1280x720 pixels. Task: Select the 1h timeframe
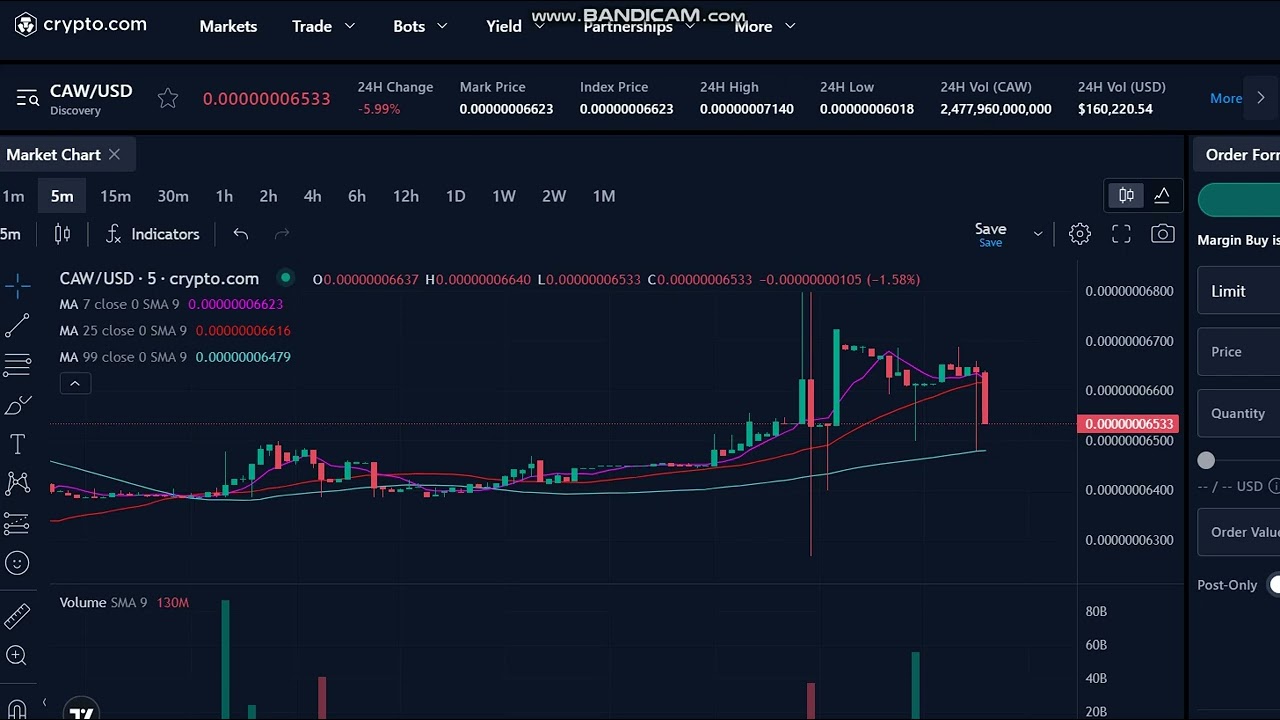pos(224,196)
